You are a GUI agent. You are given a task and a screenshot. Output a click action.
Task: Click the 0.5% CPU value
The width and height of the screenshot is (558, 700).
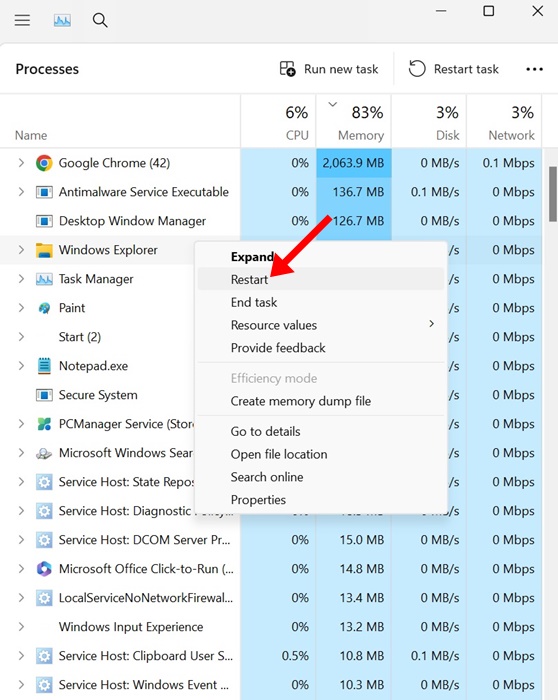point(295,656)
